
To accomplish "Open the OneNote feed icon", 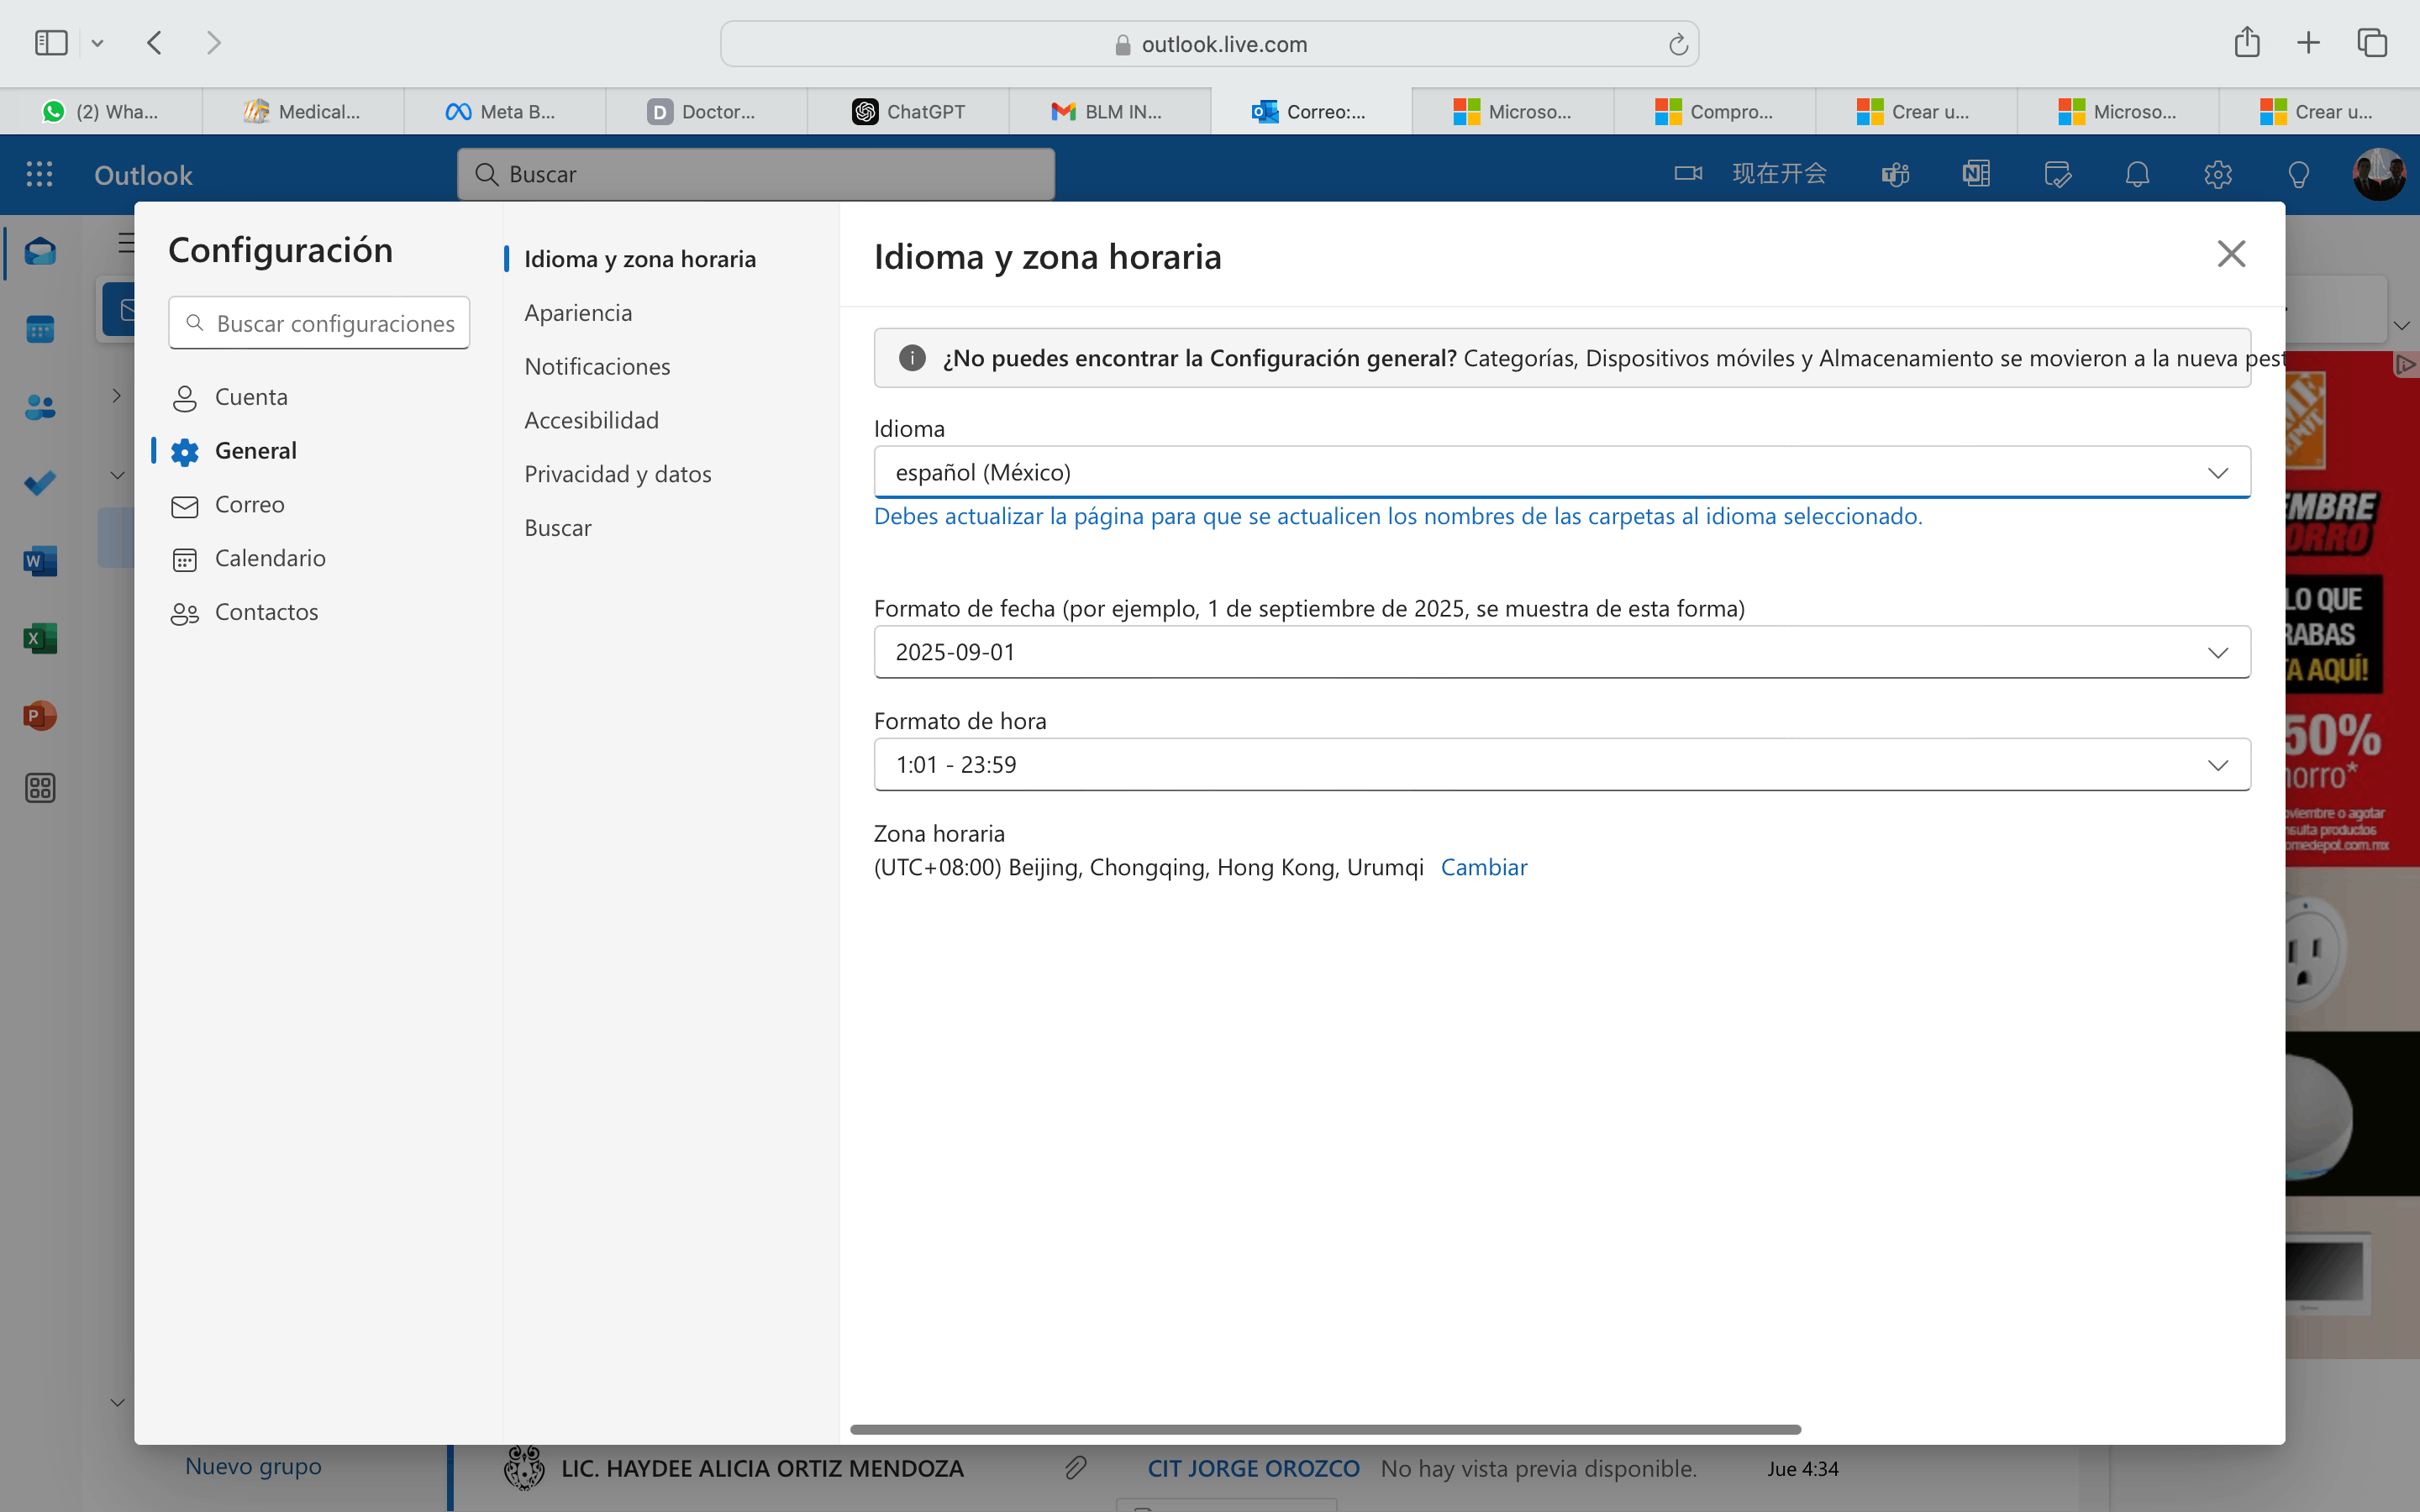I will coord(1976,174).
